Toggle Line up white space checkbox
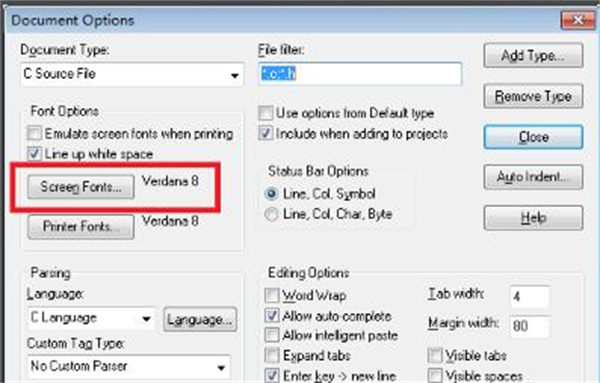This screenshot has height=383, width=600. 34,154
